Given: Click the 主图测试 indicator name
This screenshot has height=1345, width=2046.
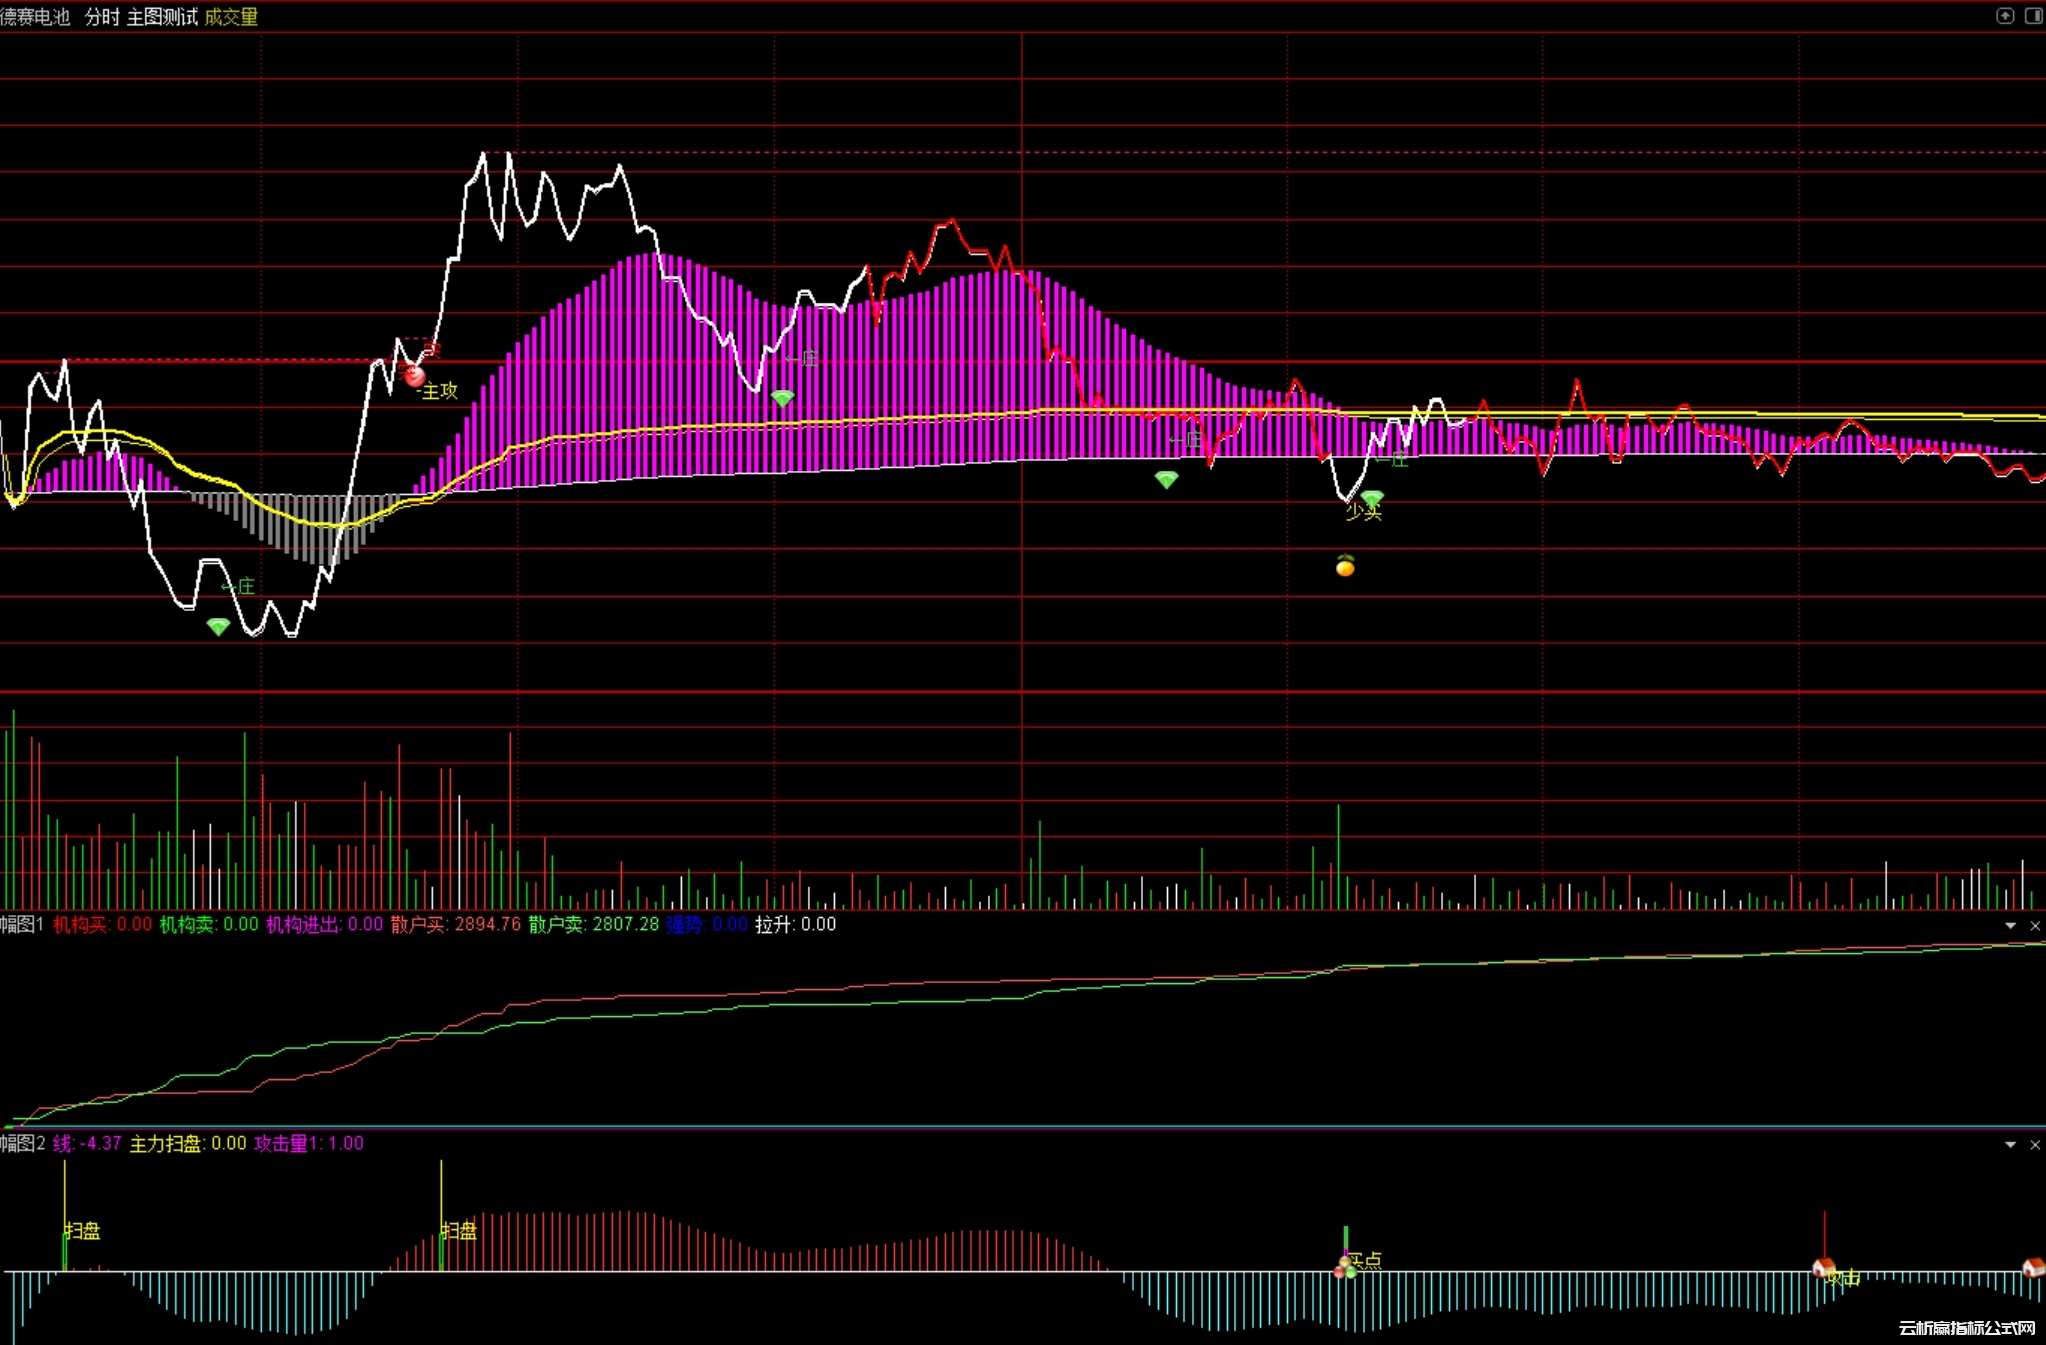Looking at the screenshot, I should (162, 17).
